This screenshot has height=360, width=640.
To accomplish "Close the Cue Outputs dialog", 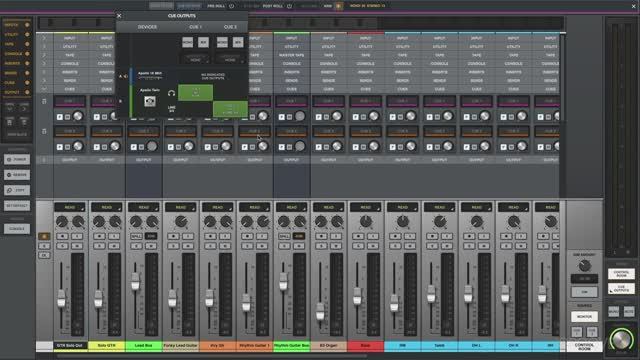I will pyautogui.click(x=119, y=16).
